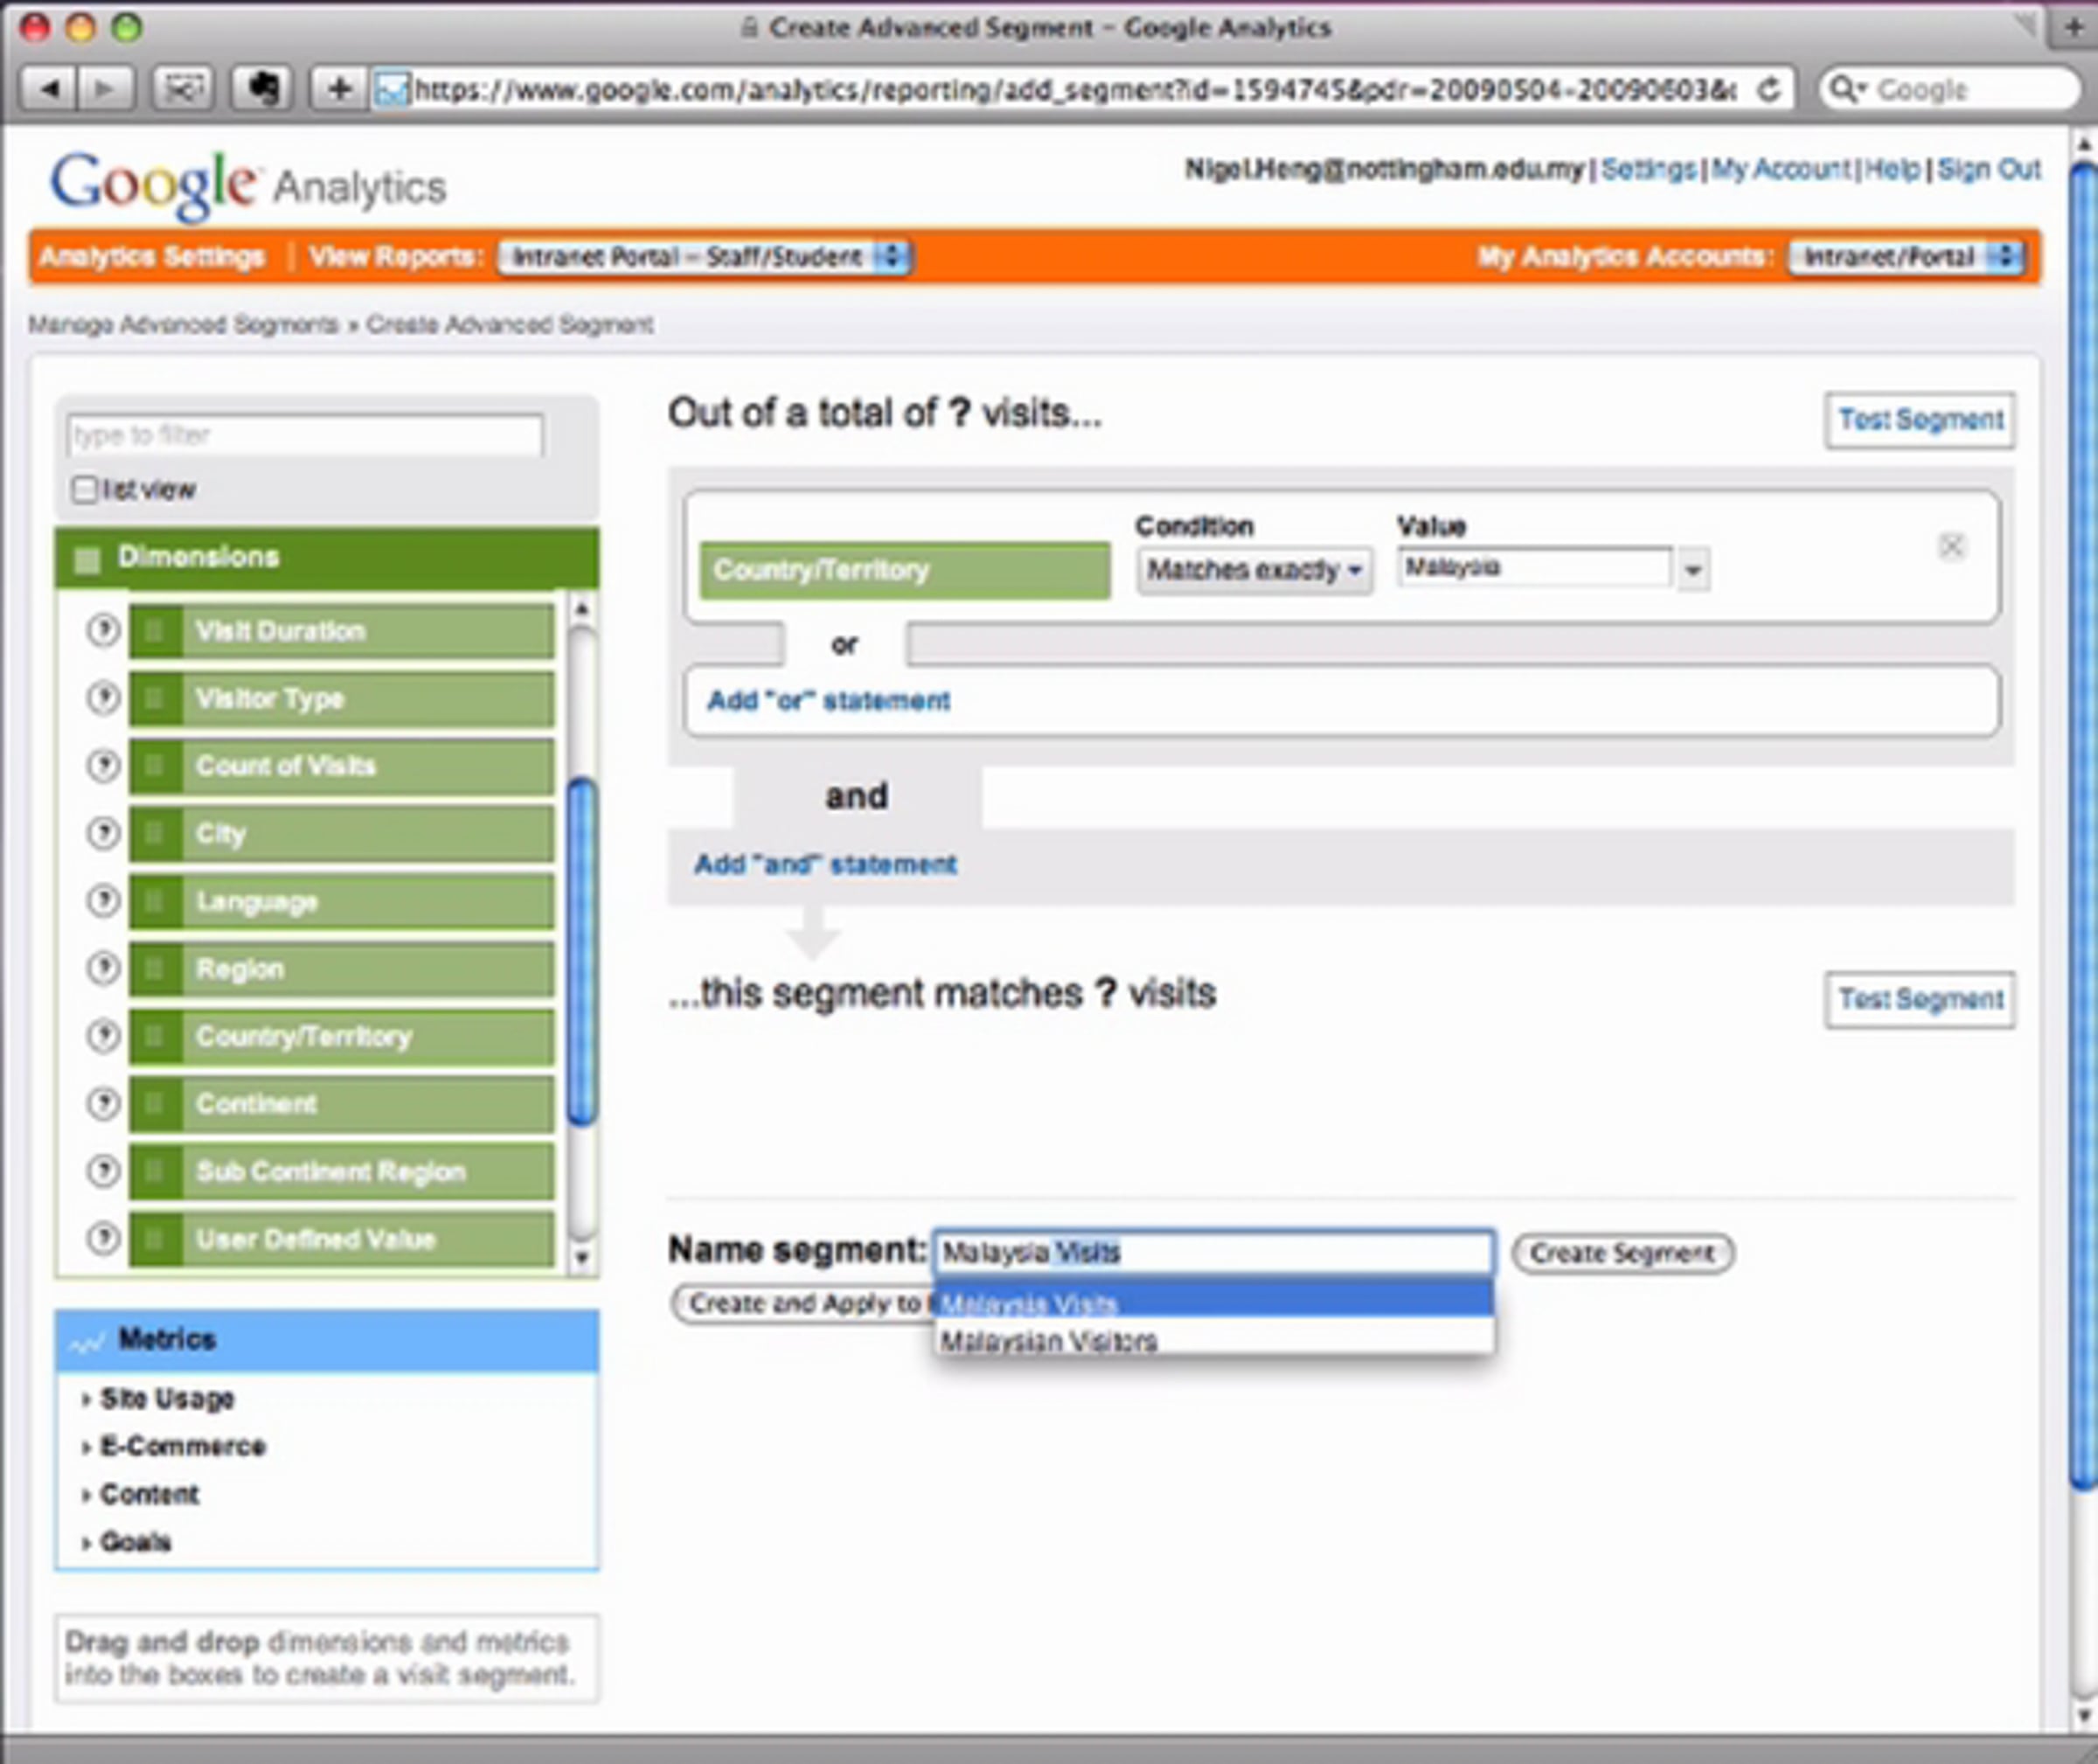Click the top Test Segment button
Viewport: 2098px width, 1764px height.
pyautogui.click(x=1920, y=420)
